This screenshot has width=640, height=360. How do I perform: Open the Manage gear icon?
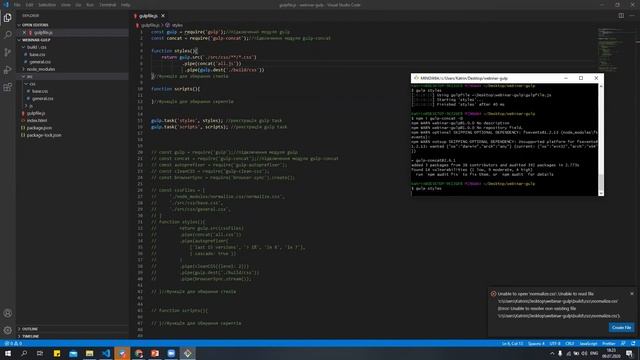pos(7,330)
